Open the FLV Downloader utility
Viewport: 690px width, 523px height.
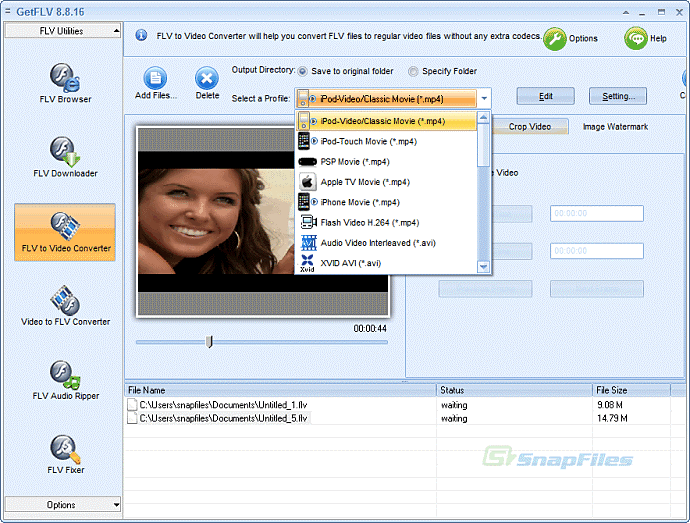pyautogui.click(x=65, y=157)
